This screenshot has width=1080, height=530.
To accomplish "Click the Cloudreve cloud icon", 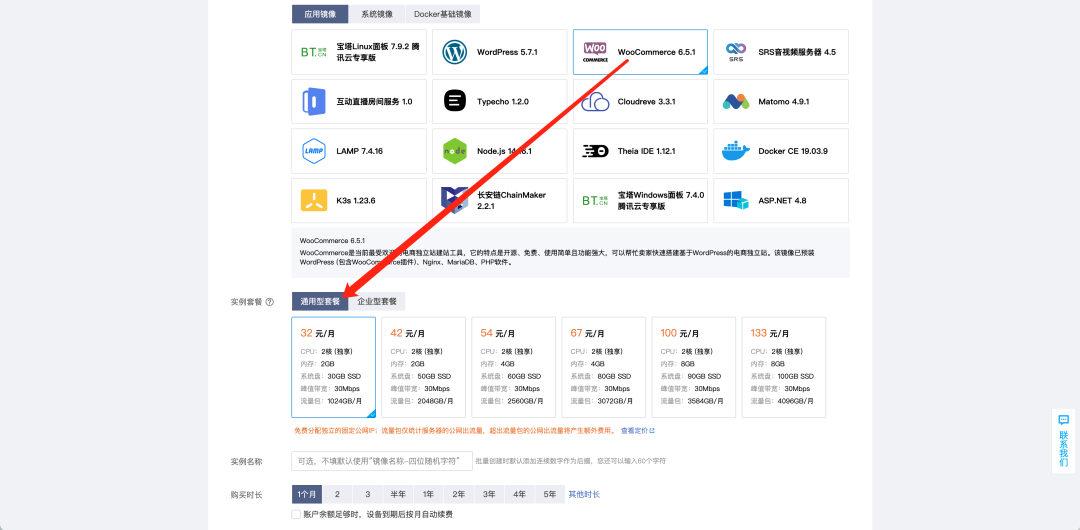I will (595, 101).
